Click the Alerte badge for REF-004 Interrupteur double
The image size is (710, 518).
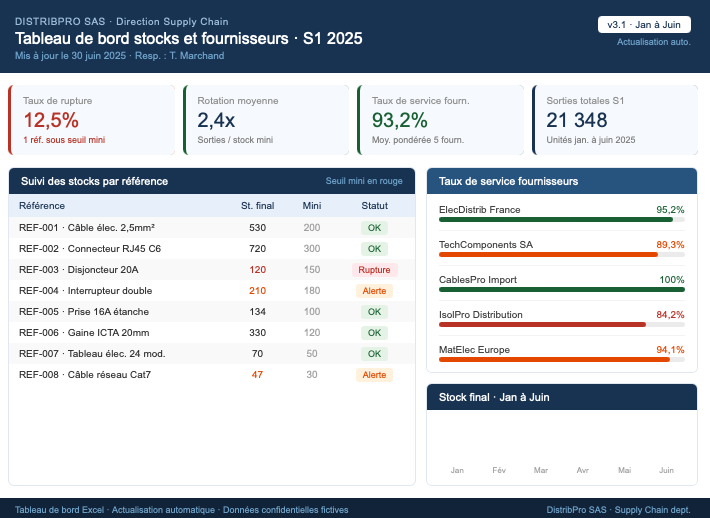tap(374, 291)
